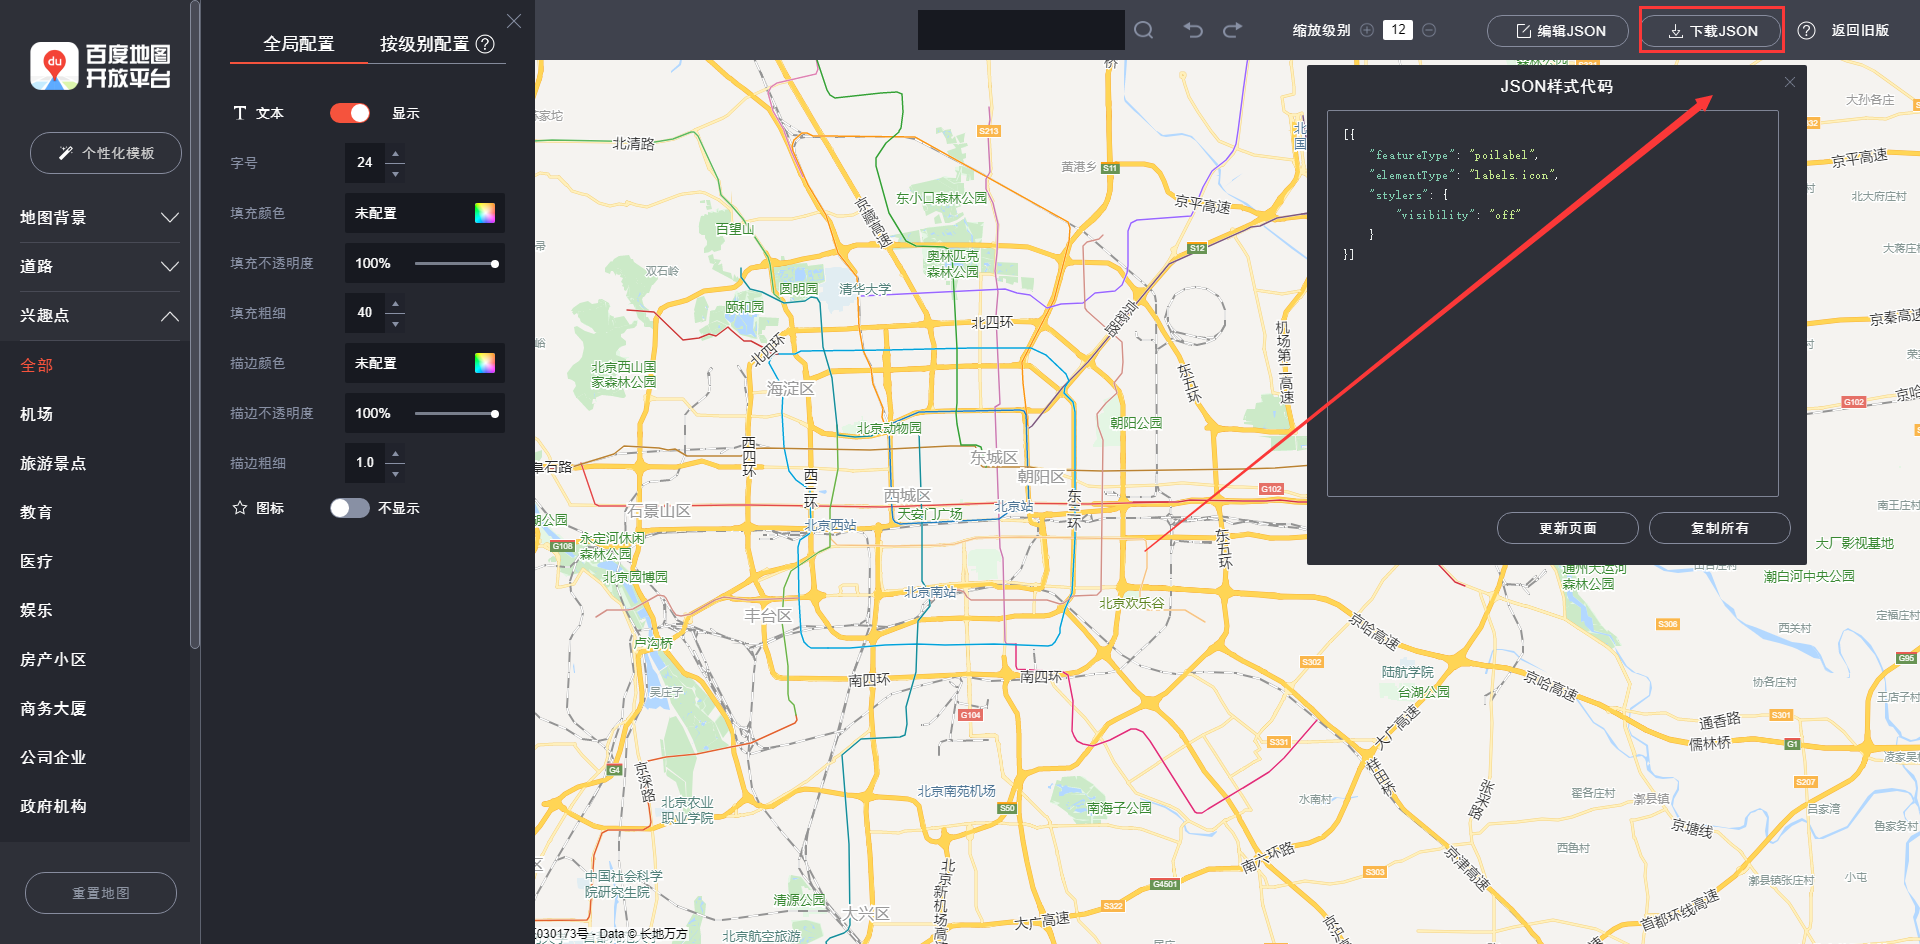This screenshot has width=1920, height=944.
Task: Decrease zoom level with minus icon
Action: tap(1429, 30)
